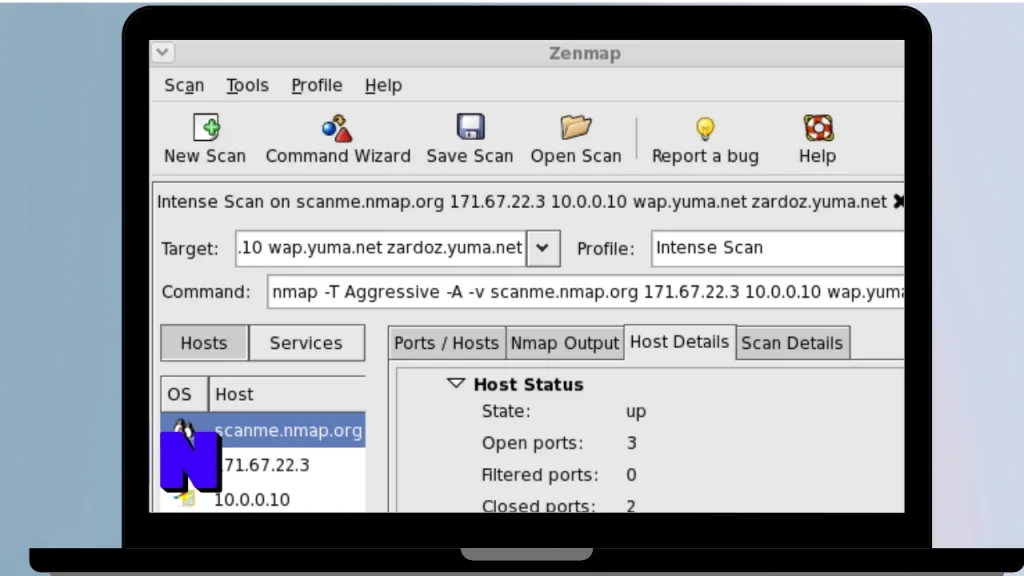Image resolution: width=1024 pixels, height=576 pixels.
Task: Click the 'Open ports:' label
Action: pyautogui.click(x=532, y=443)
